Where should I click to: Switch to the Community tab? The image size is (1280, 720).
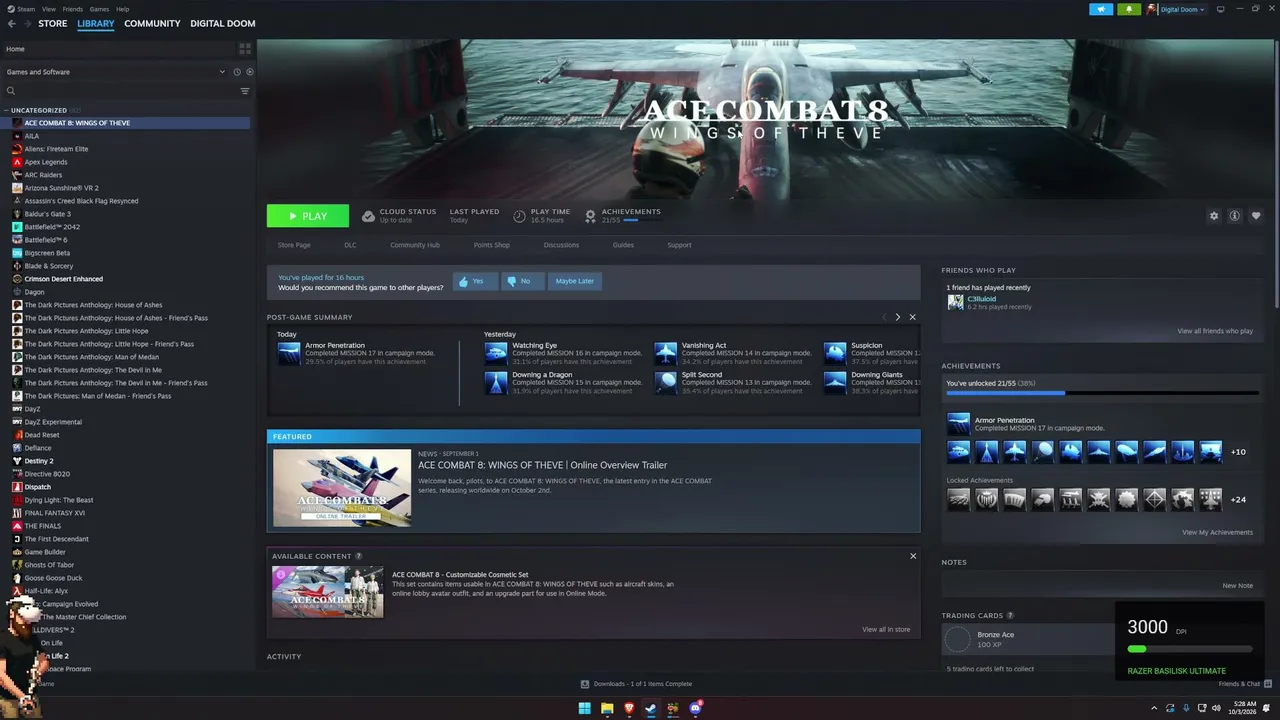[x=152, y=23]
